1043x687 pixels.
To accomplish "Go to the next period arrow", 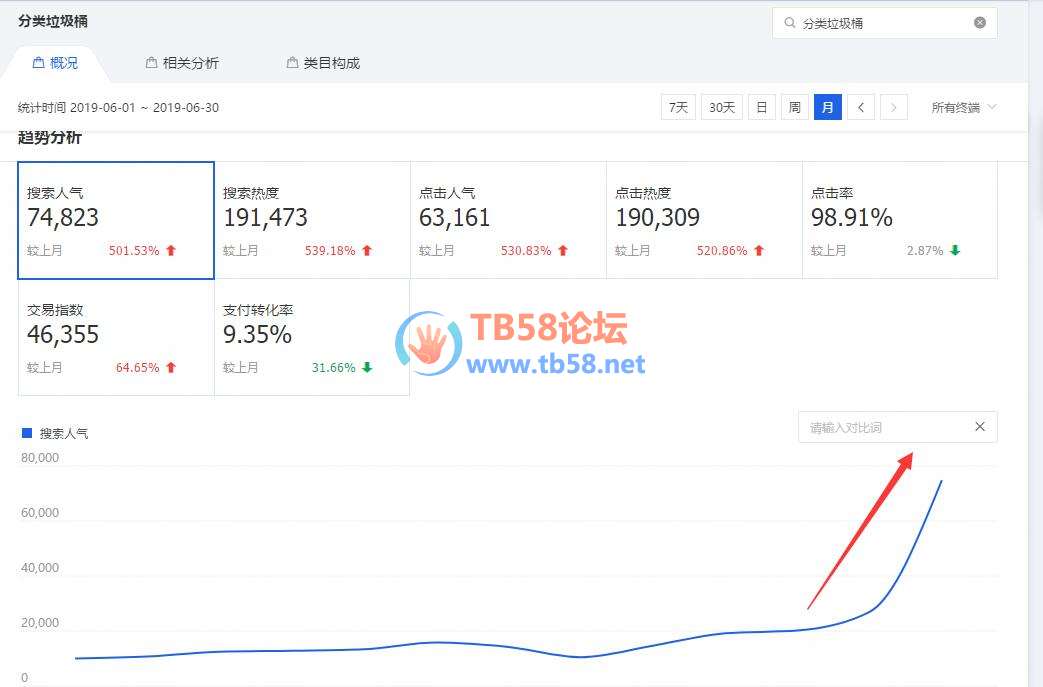I will (894, 107).
